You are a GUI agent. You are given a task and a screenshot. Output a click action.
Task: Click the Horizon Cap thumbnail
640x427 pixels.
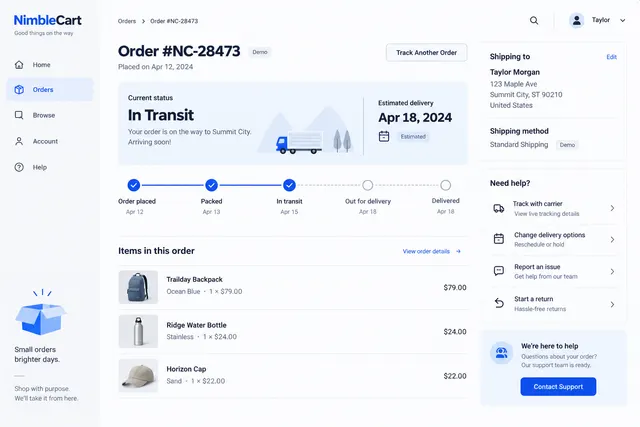pyautogui.click(x=138, y=376)
